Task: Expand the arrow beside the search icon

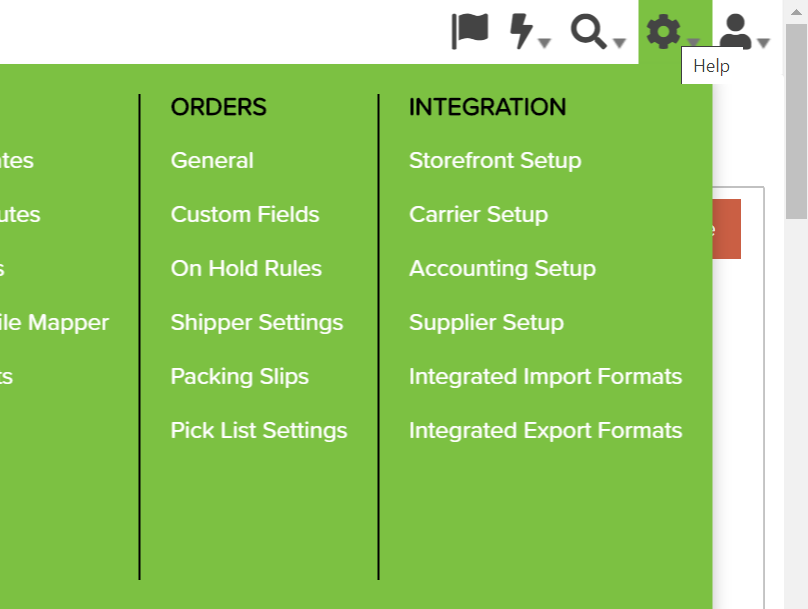Action: 619,43
